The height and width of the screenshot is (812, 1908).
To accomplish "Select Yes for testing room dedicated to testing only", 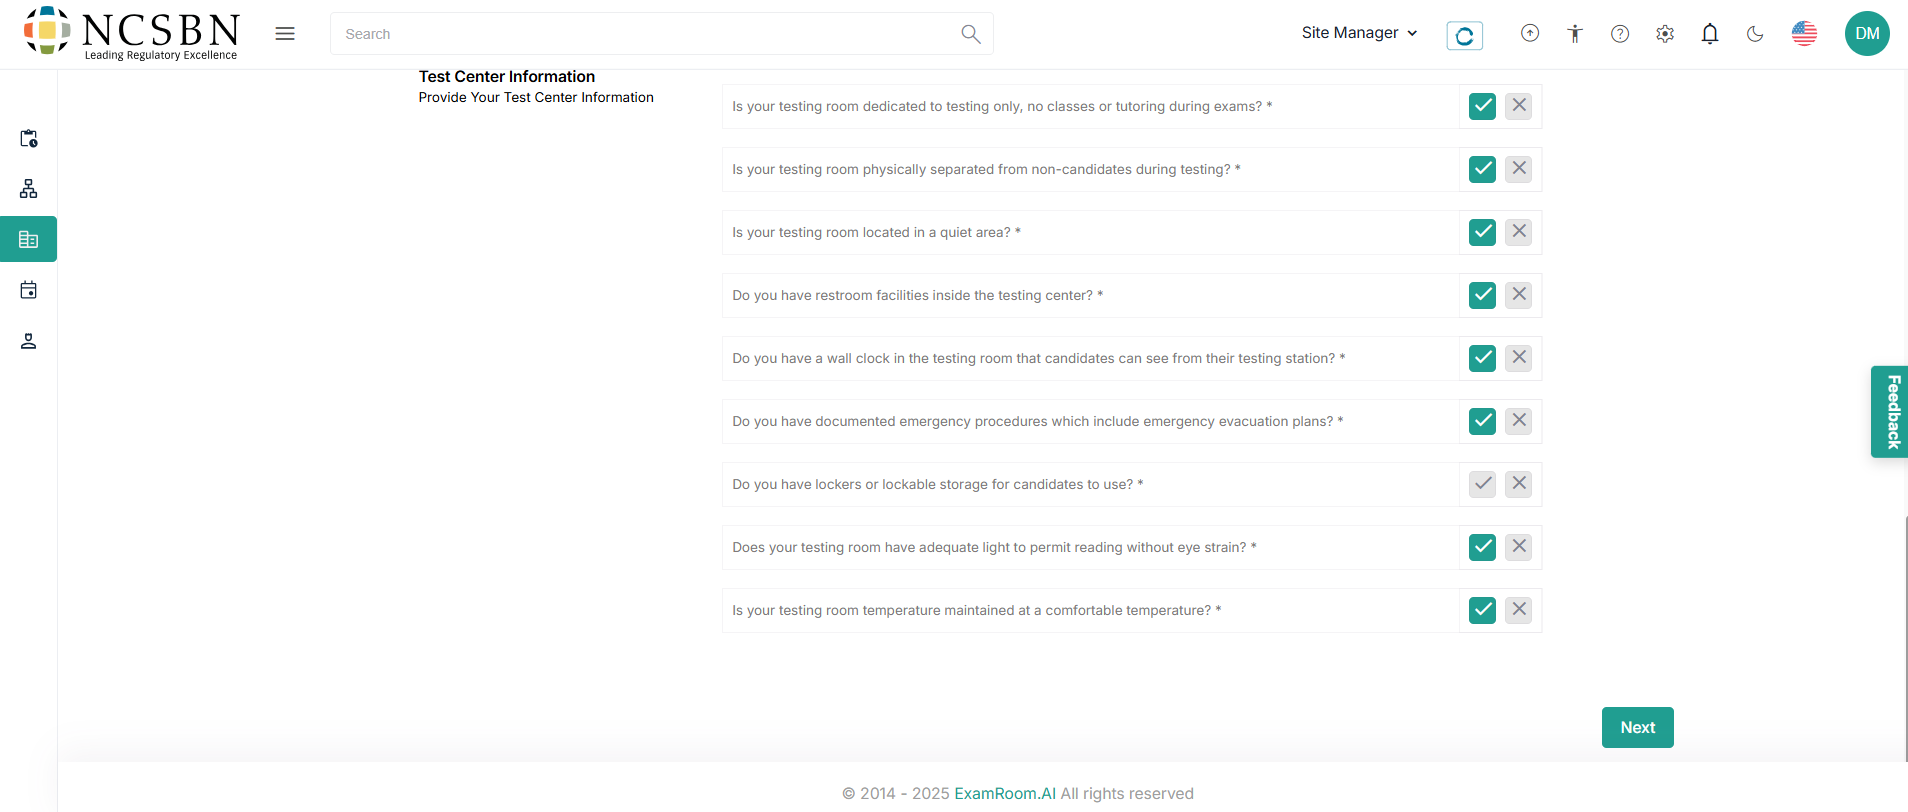I will [1482, 106].
